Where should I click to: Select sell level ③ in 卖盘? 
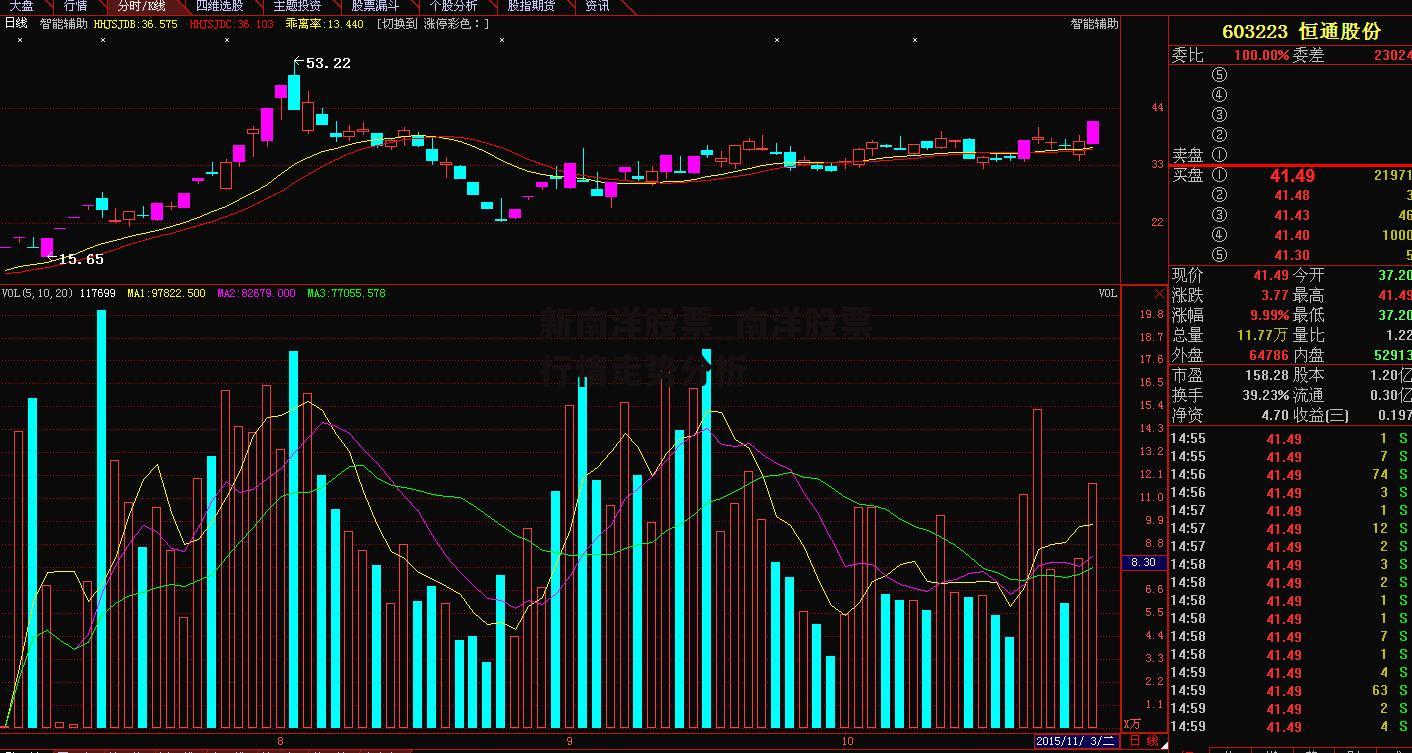tap(1219, 115)
